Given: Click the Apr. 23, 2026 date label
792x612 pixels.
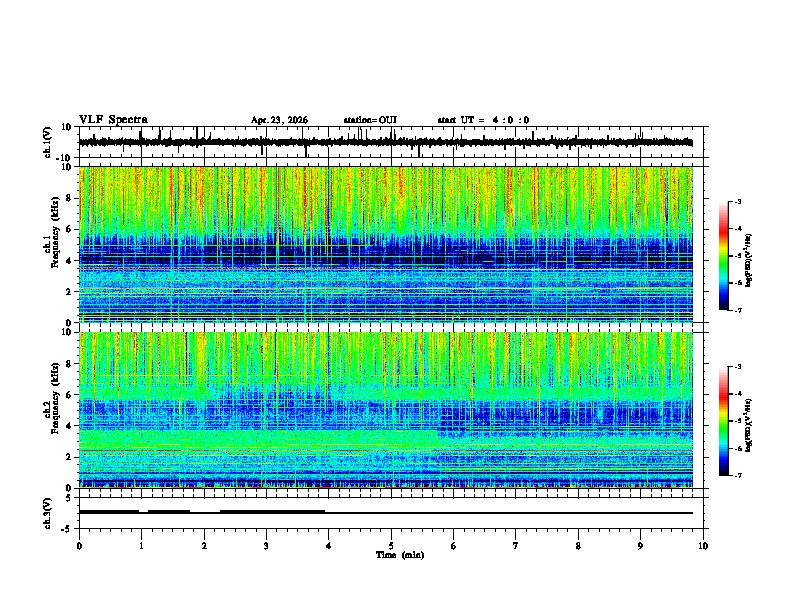Looking at the screenshot, I should (x=279, y=120).
